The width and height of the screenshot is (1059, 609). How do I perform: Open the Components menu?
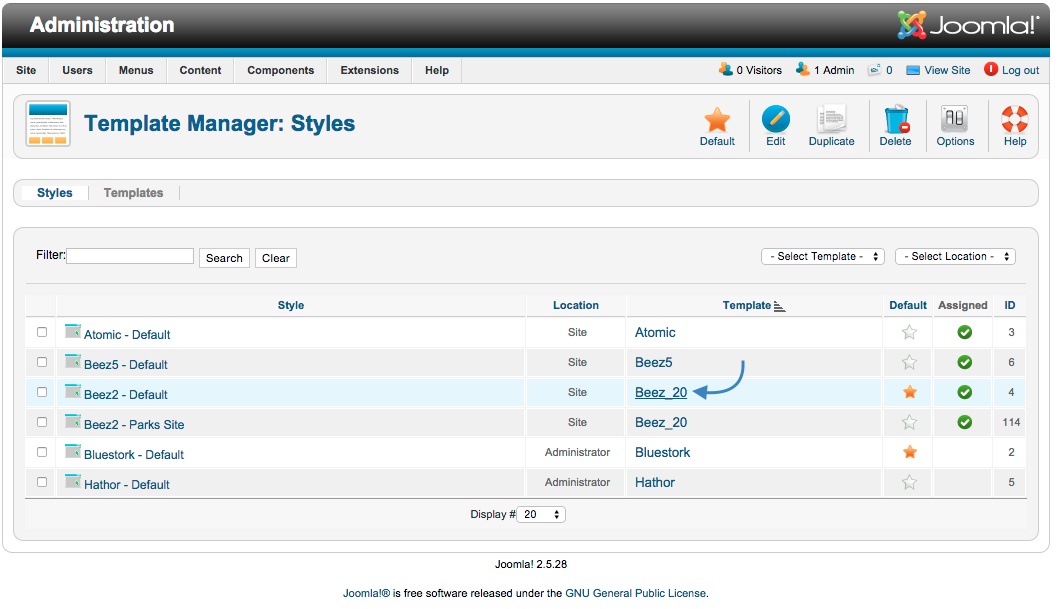(280, 70)
